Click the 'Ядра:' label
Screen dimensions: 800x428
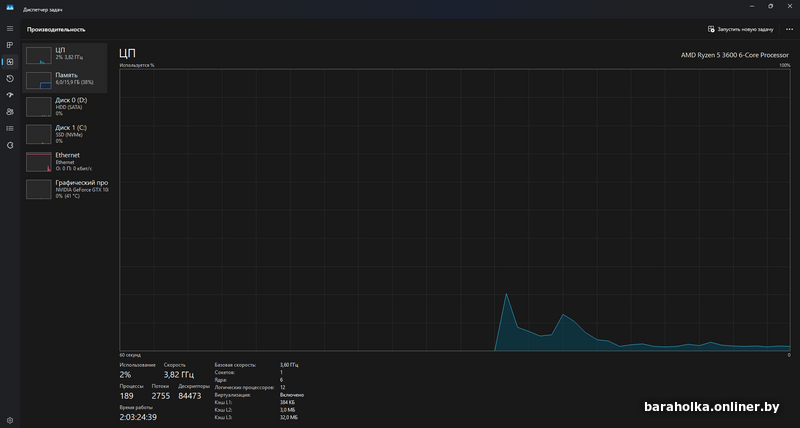tap(221, 380)
